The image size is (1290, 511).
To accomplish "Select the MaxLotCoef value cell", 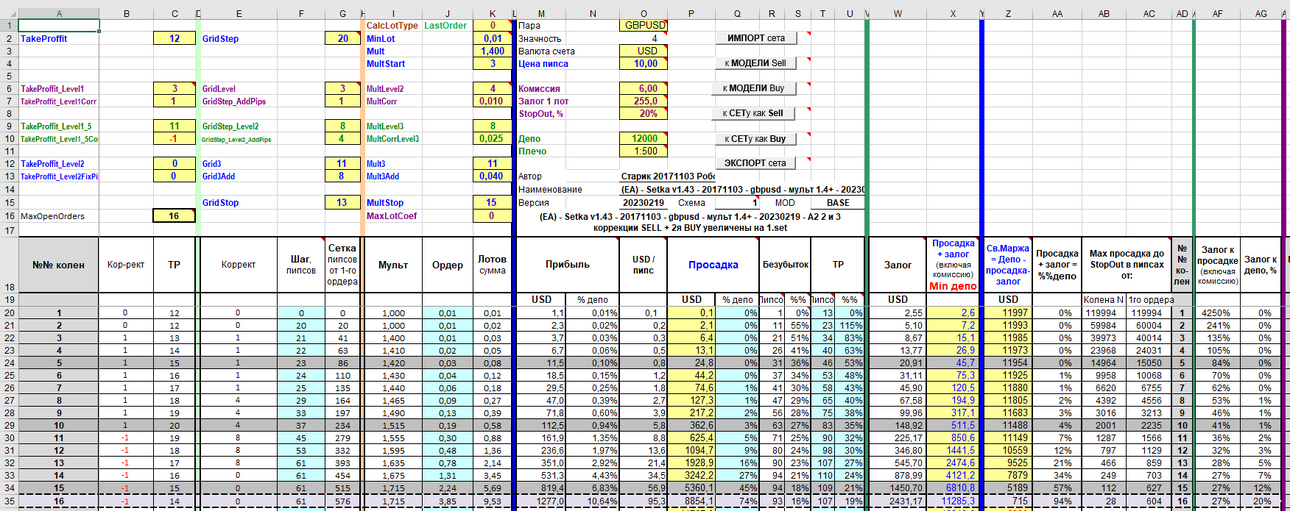I will [x=491, y=215].
